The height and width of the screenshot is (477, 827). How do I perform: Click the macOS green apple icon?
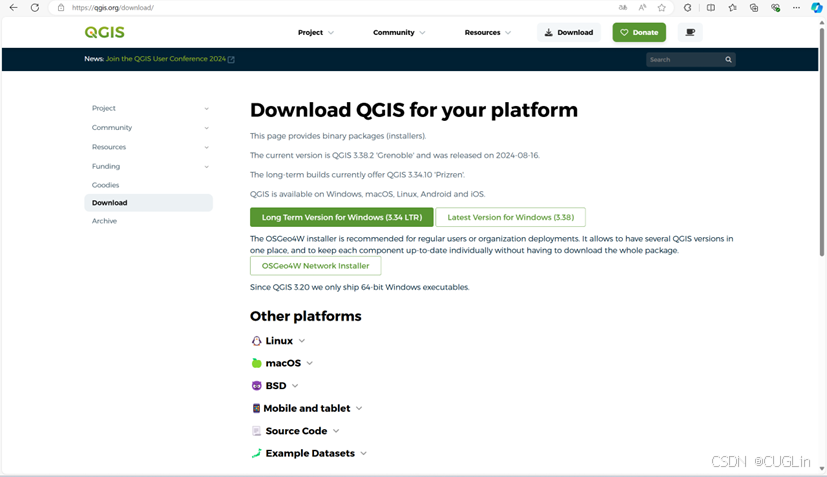click(256, 363)
